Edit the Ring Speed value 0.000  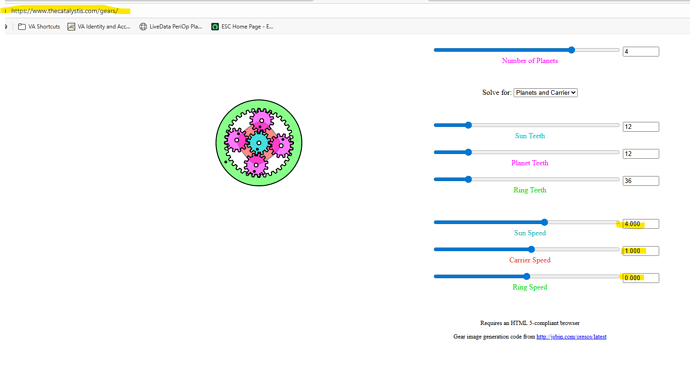click(641, 278)
